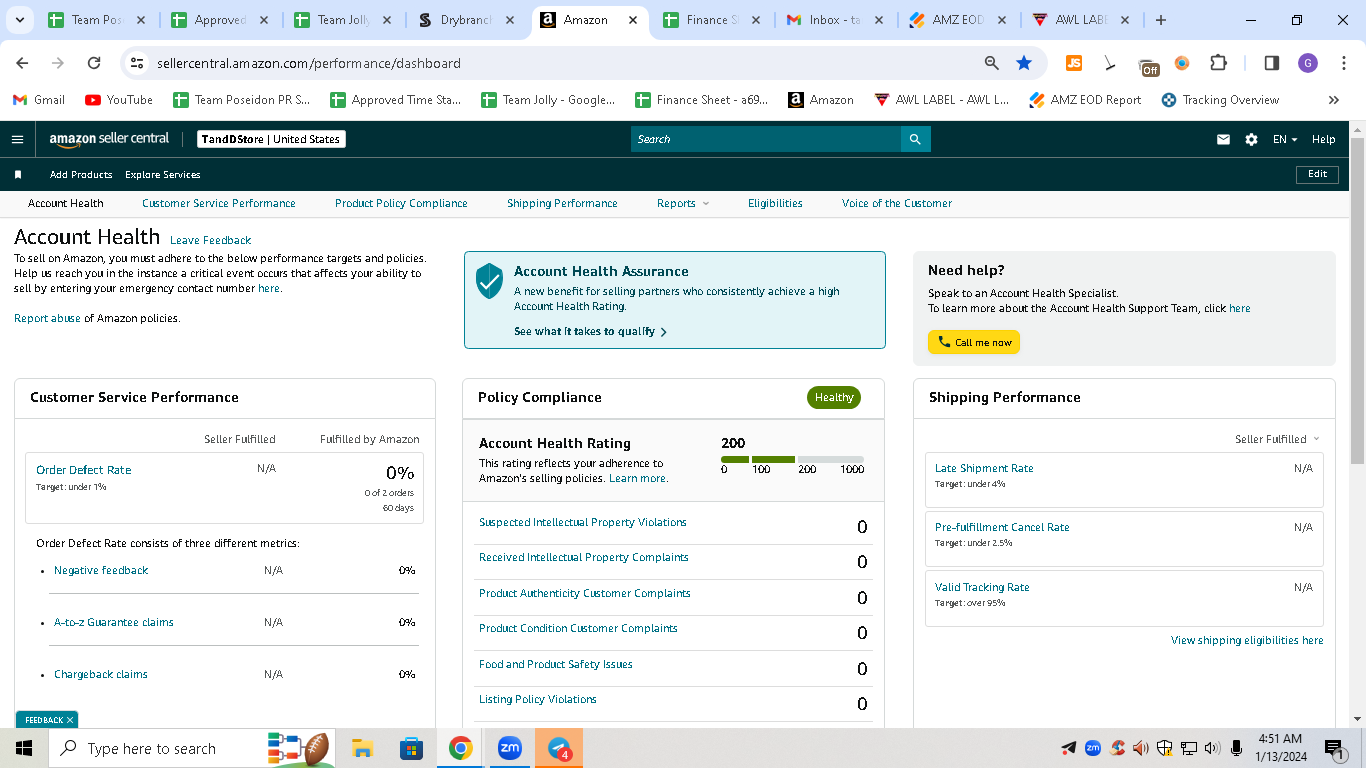Viewport: 1366px width, 768px height.
Task: Click the Call me now button
Action: point(974,342)
